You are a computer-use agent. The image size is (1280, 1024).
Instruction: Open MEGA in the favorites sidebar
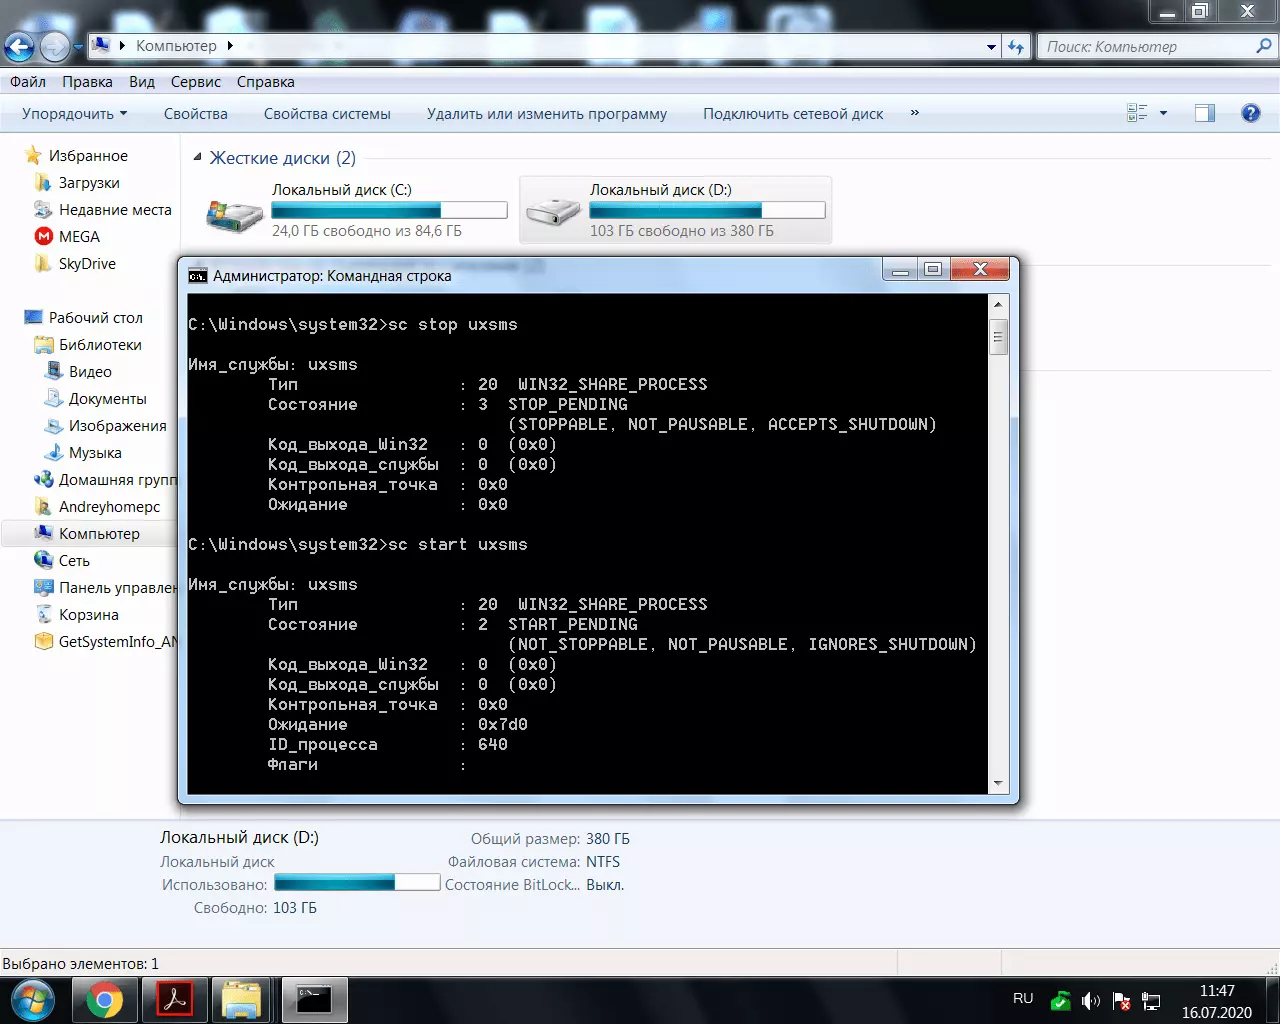[x=68, y=237]
